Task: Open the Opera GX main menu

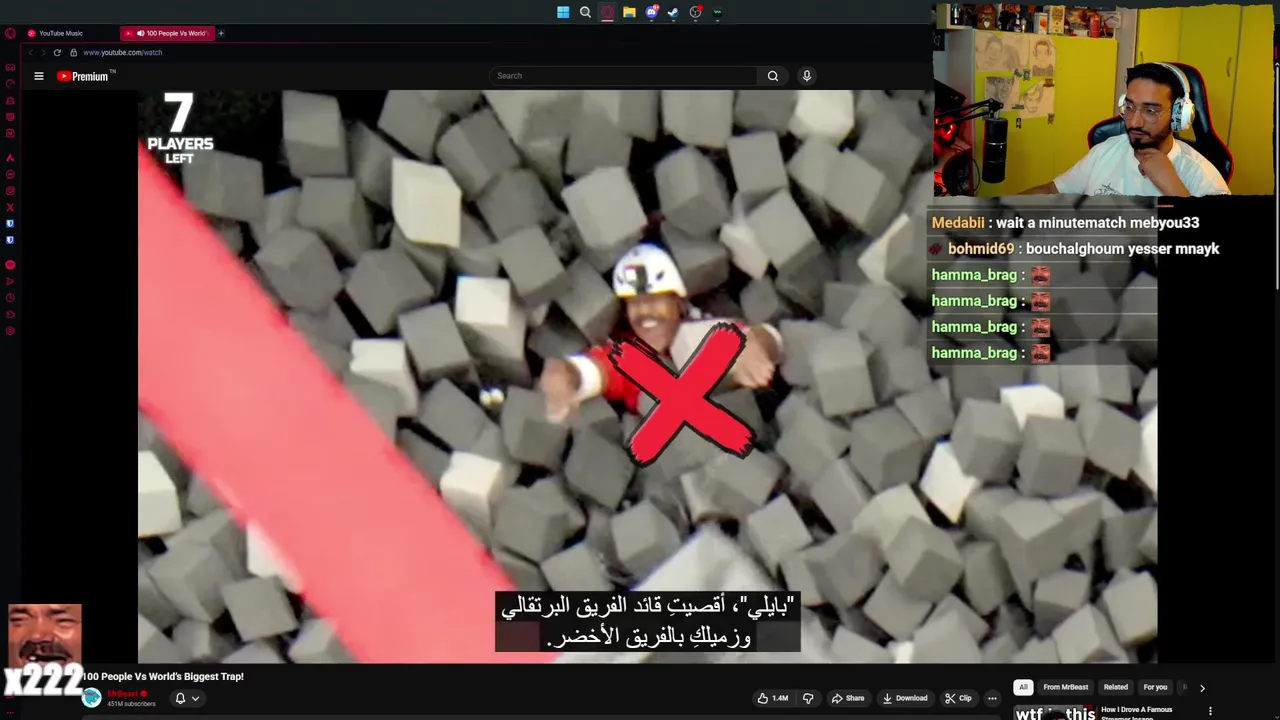Action: 10,33
